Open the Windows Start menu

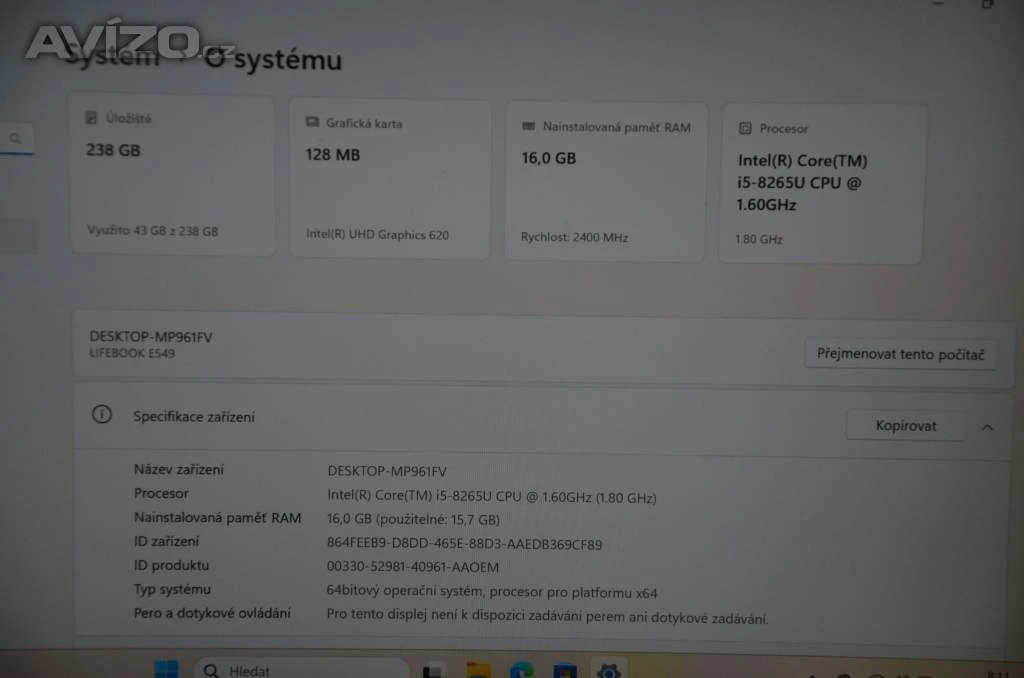(166, 669)
